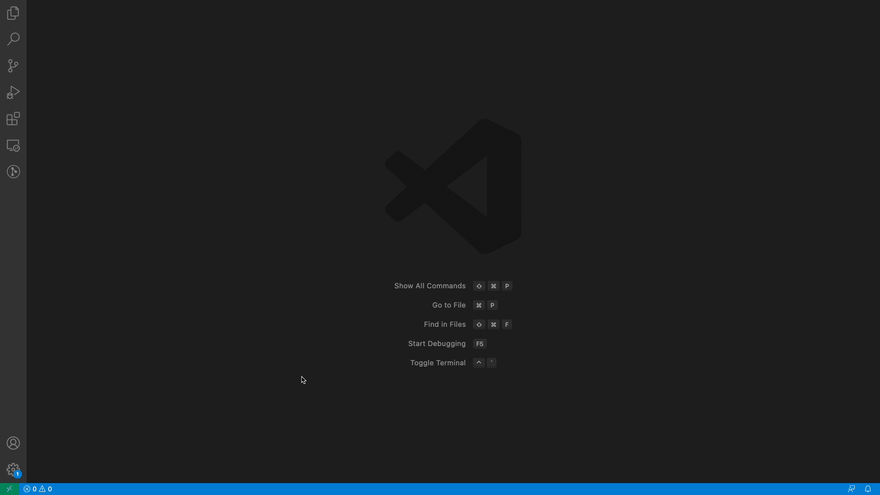
Task: Click the "Go to File" label
Action: pyautogui.click(x=449, y=305)
